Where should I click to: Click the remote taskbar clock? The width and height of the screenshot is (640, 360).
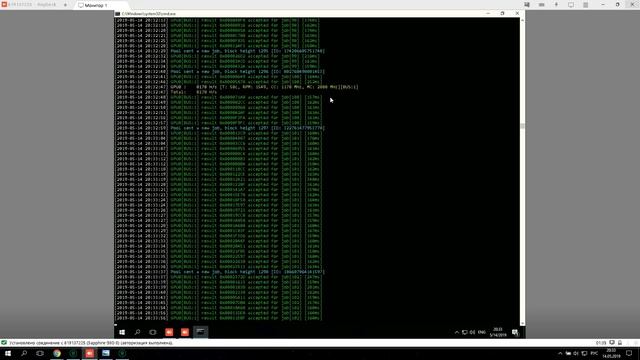(x=498, y=332)
